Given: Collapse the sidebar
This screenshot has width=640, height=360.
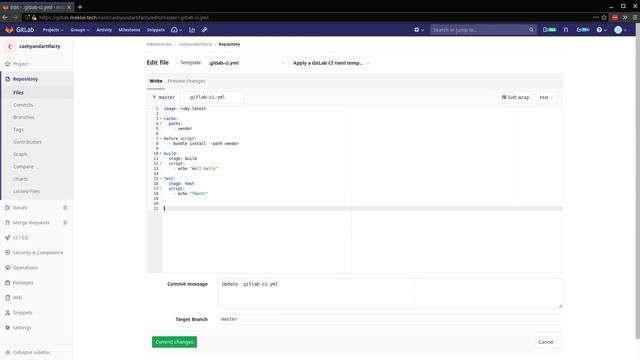Looking at the screenshot, I should point(28,352).
